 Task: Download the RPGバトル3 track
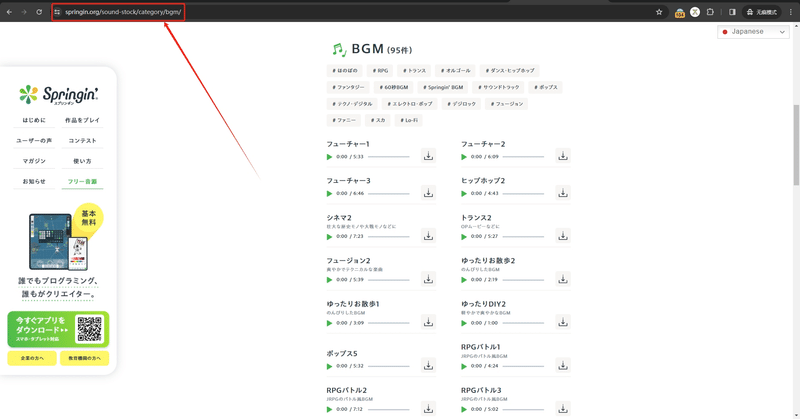click(563, 408)
